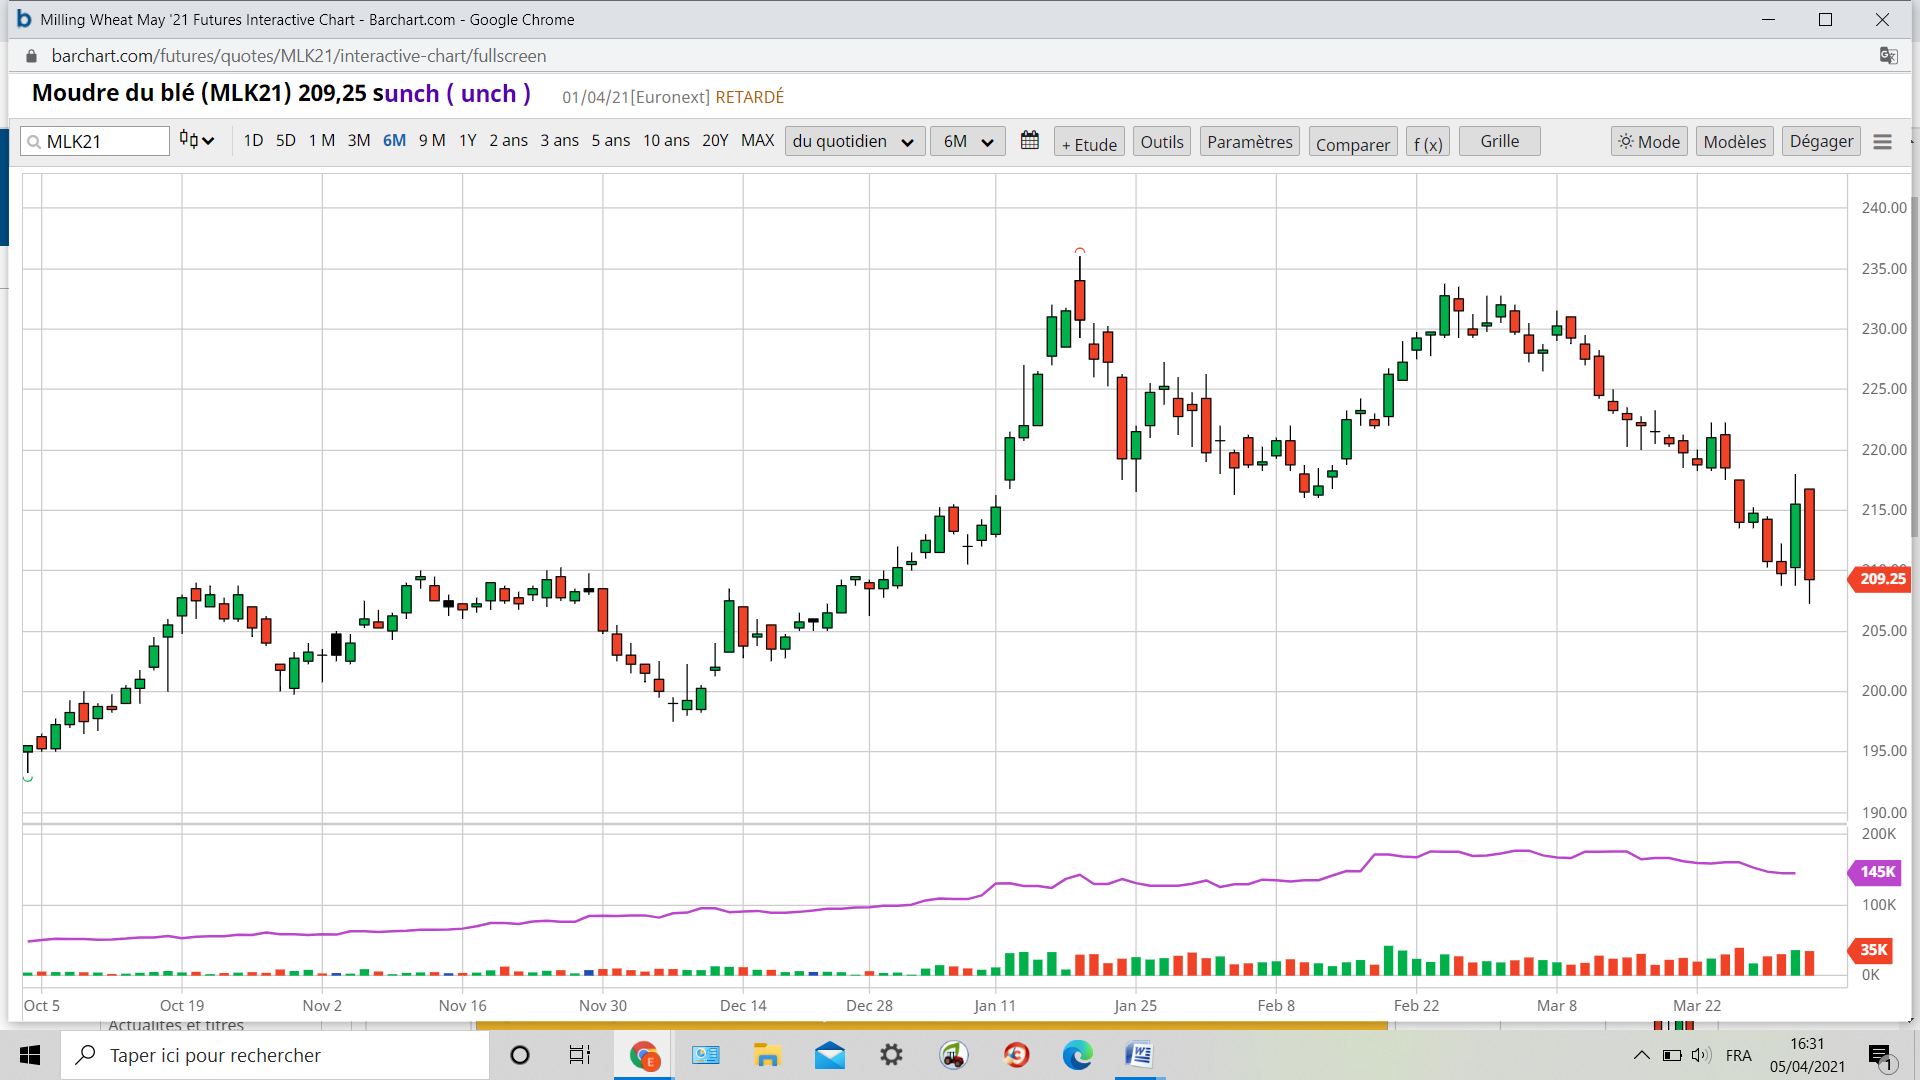Click the site lock icon in address bar
1920x1080 pixels.
point(31,56)
